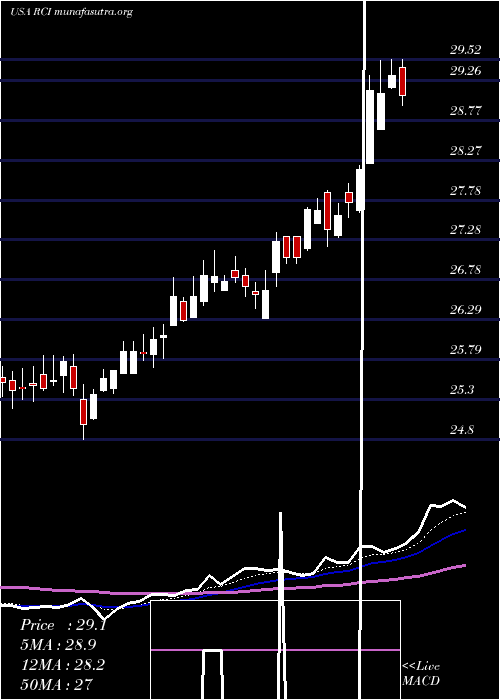Click the 27.28 price level label
500x700 pixels.
point(466,230)
